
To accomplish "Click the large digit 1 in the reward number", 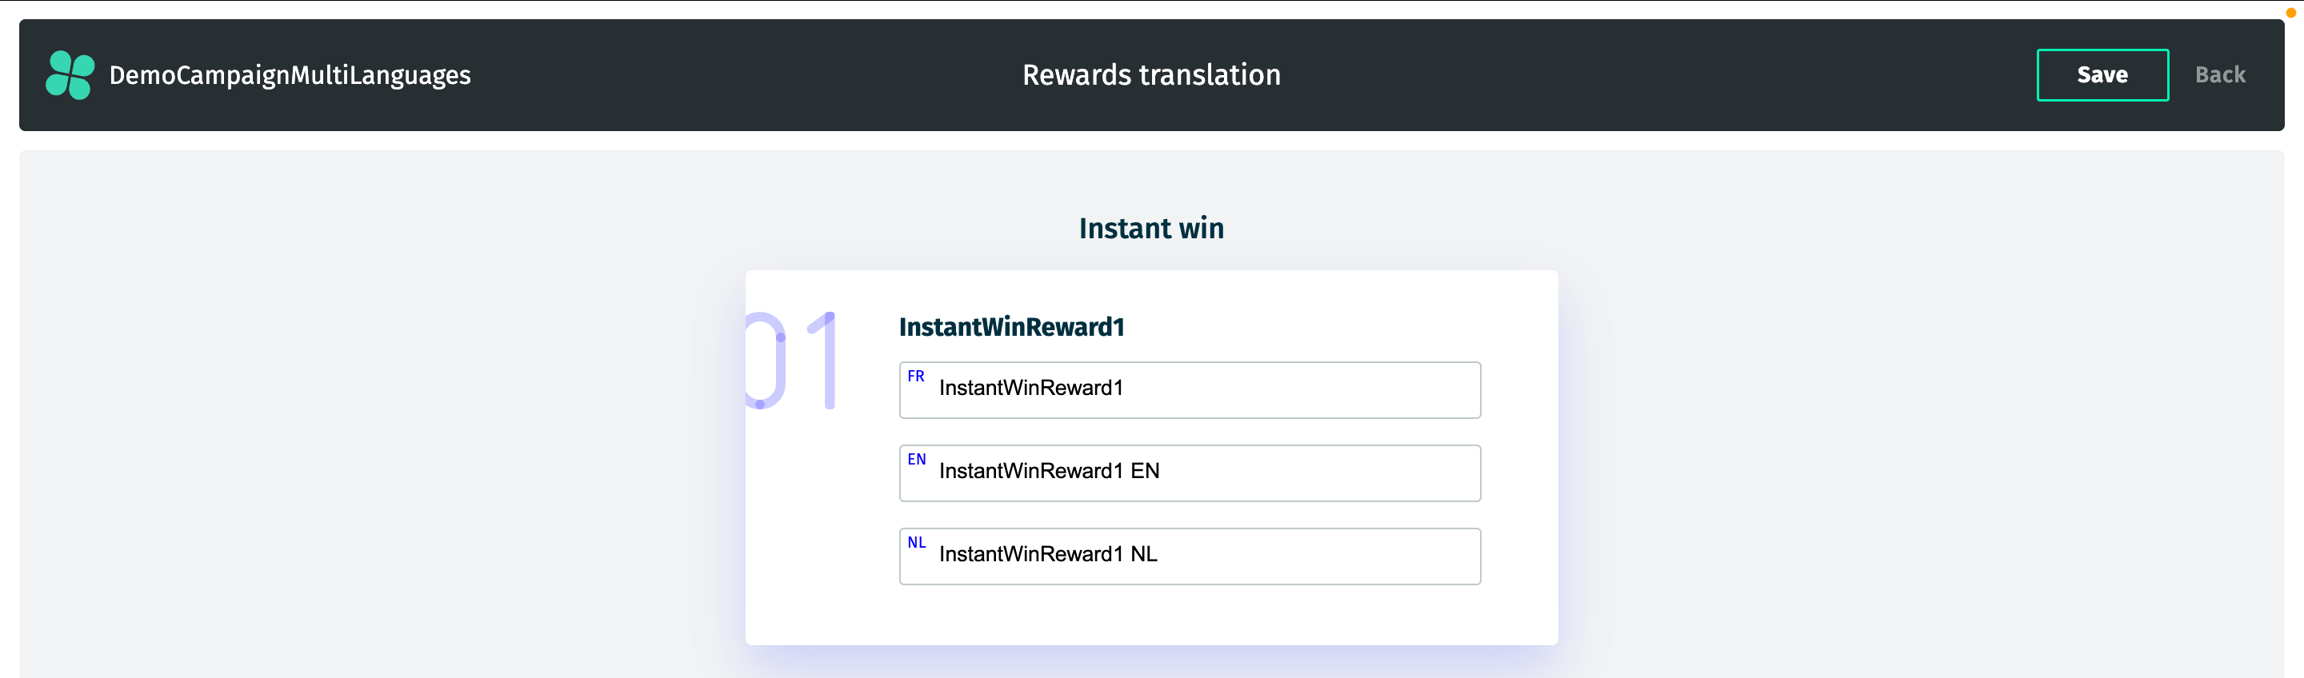I will (x=826, y=360).
